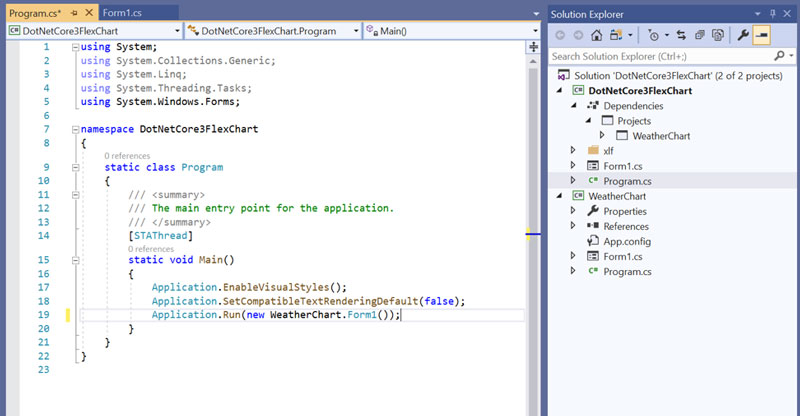Click the 0 references link above Program class
The image size is (800, 416).
[x=127, y=156]
